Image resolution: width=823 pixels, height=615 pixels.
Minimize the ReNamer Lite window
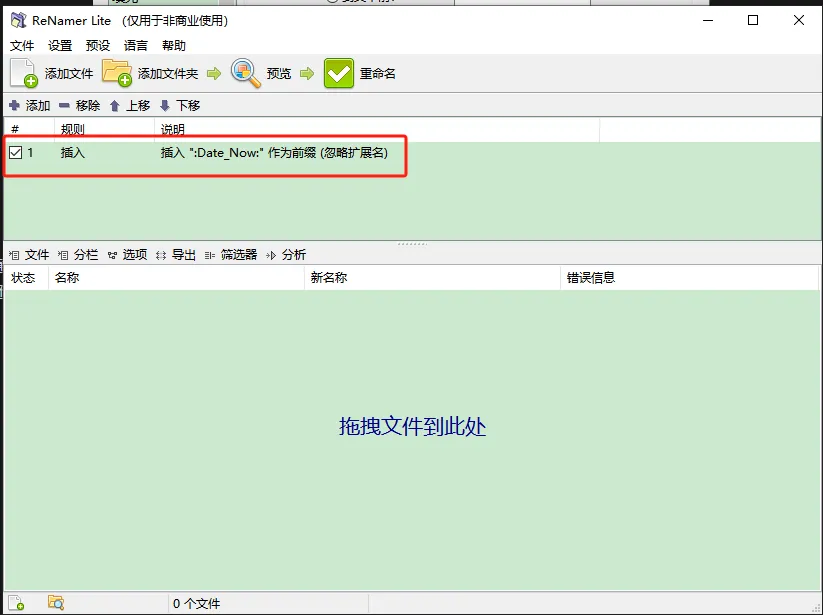point(708,20)
